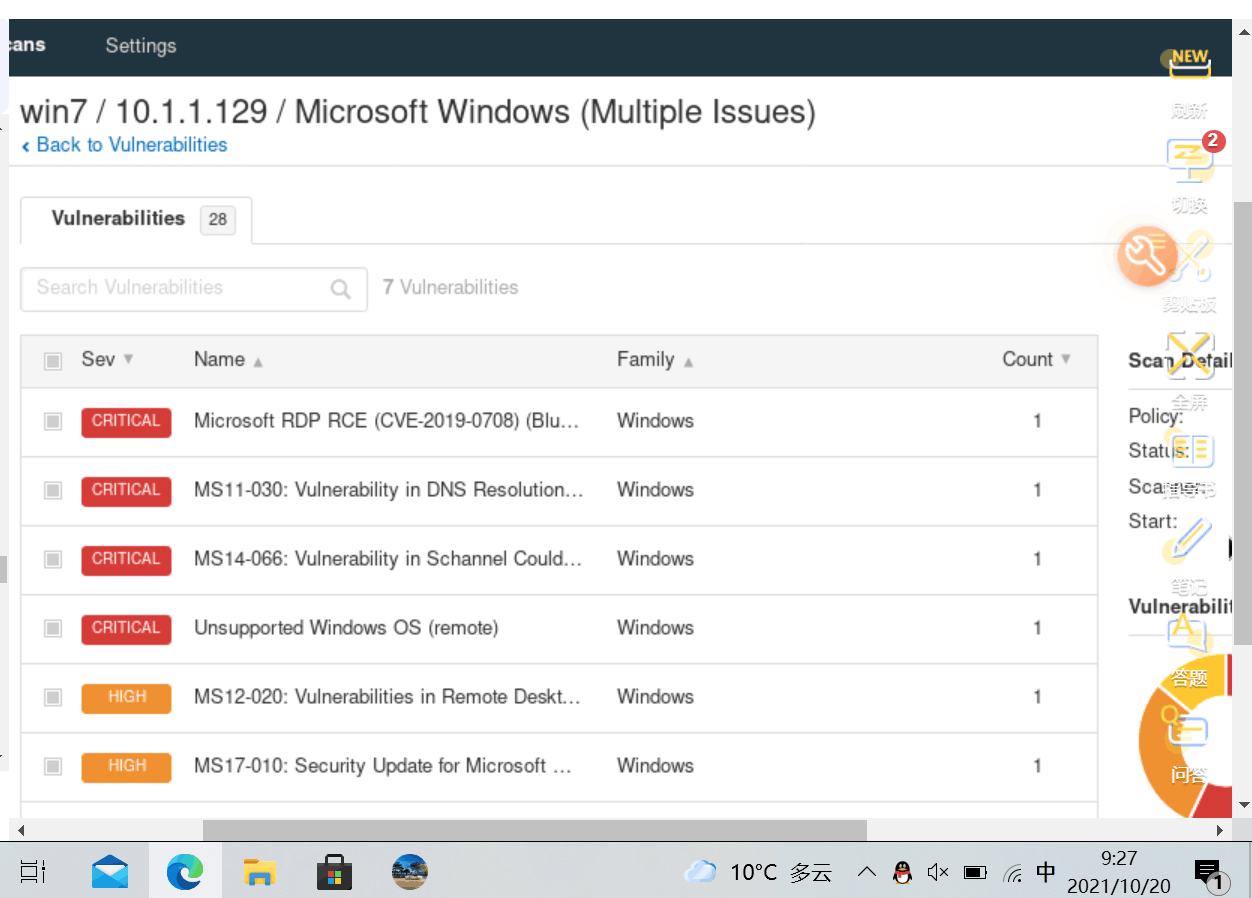Click the QQ penguin tray icon
1252x898 pixels.
tap(902, 872)
